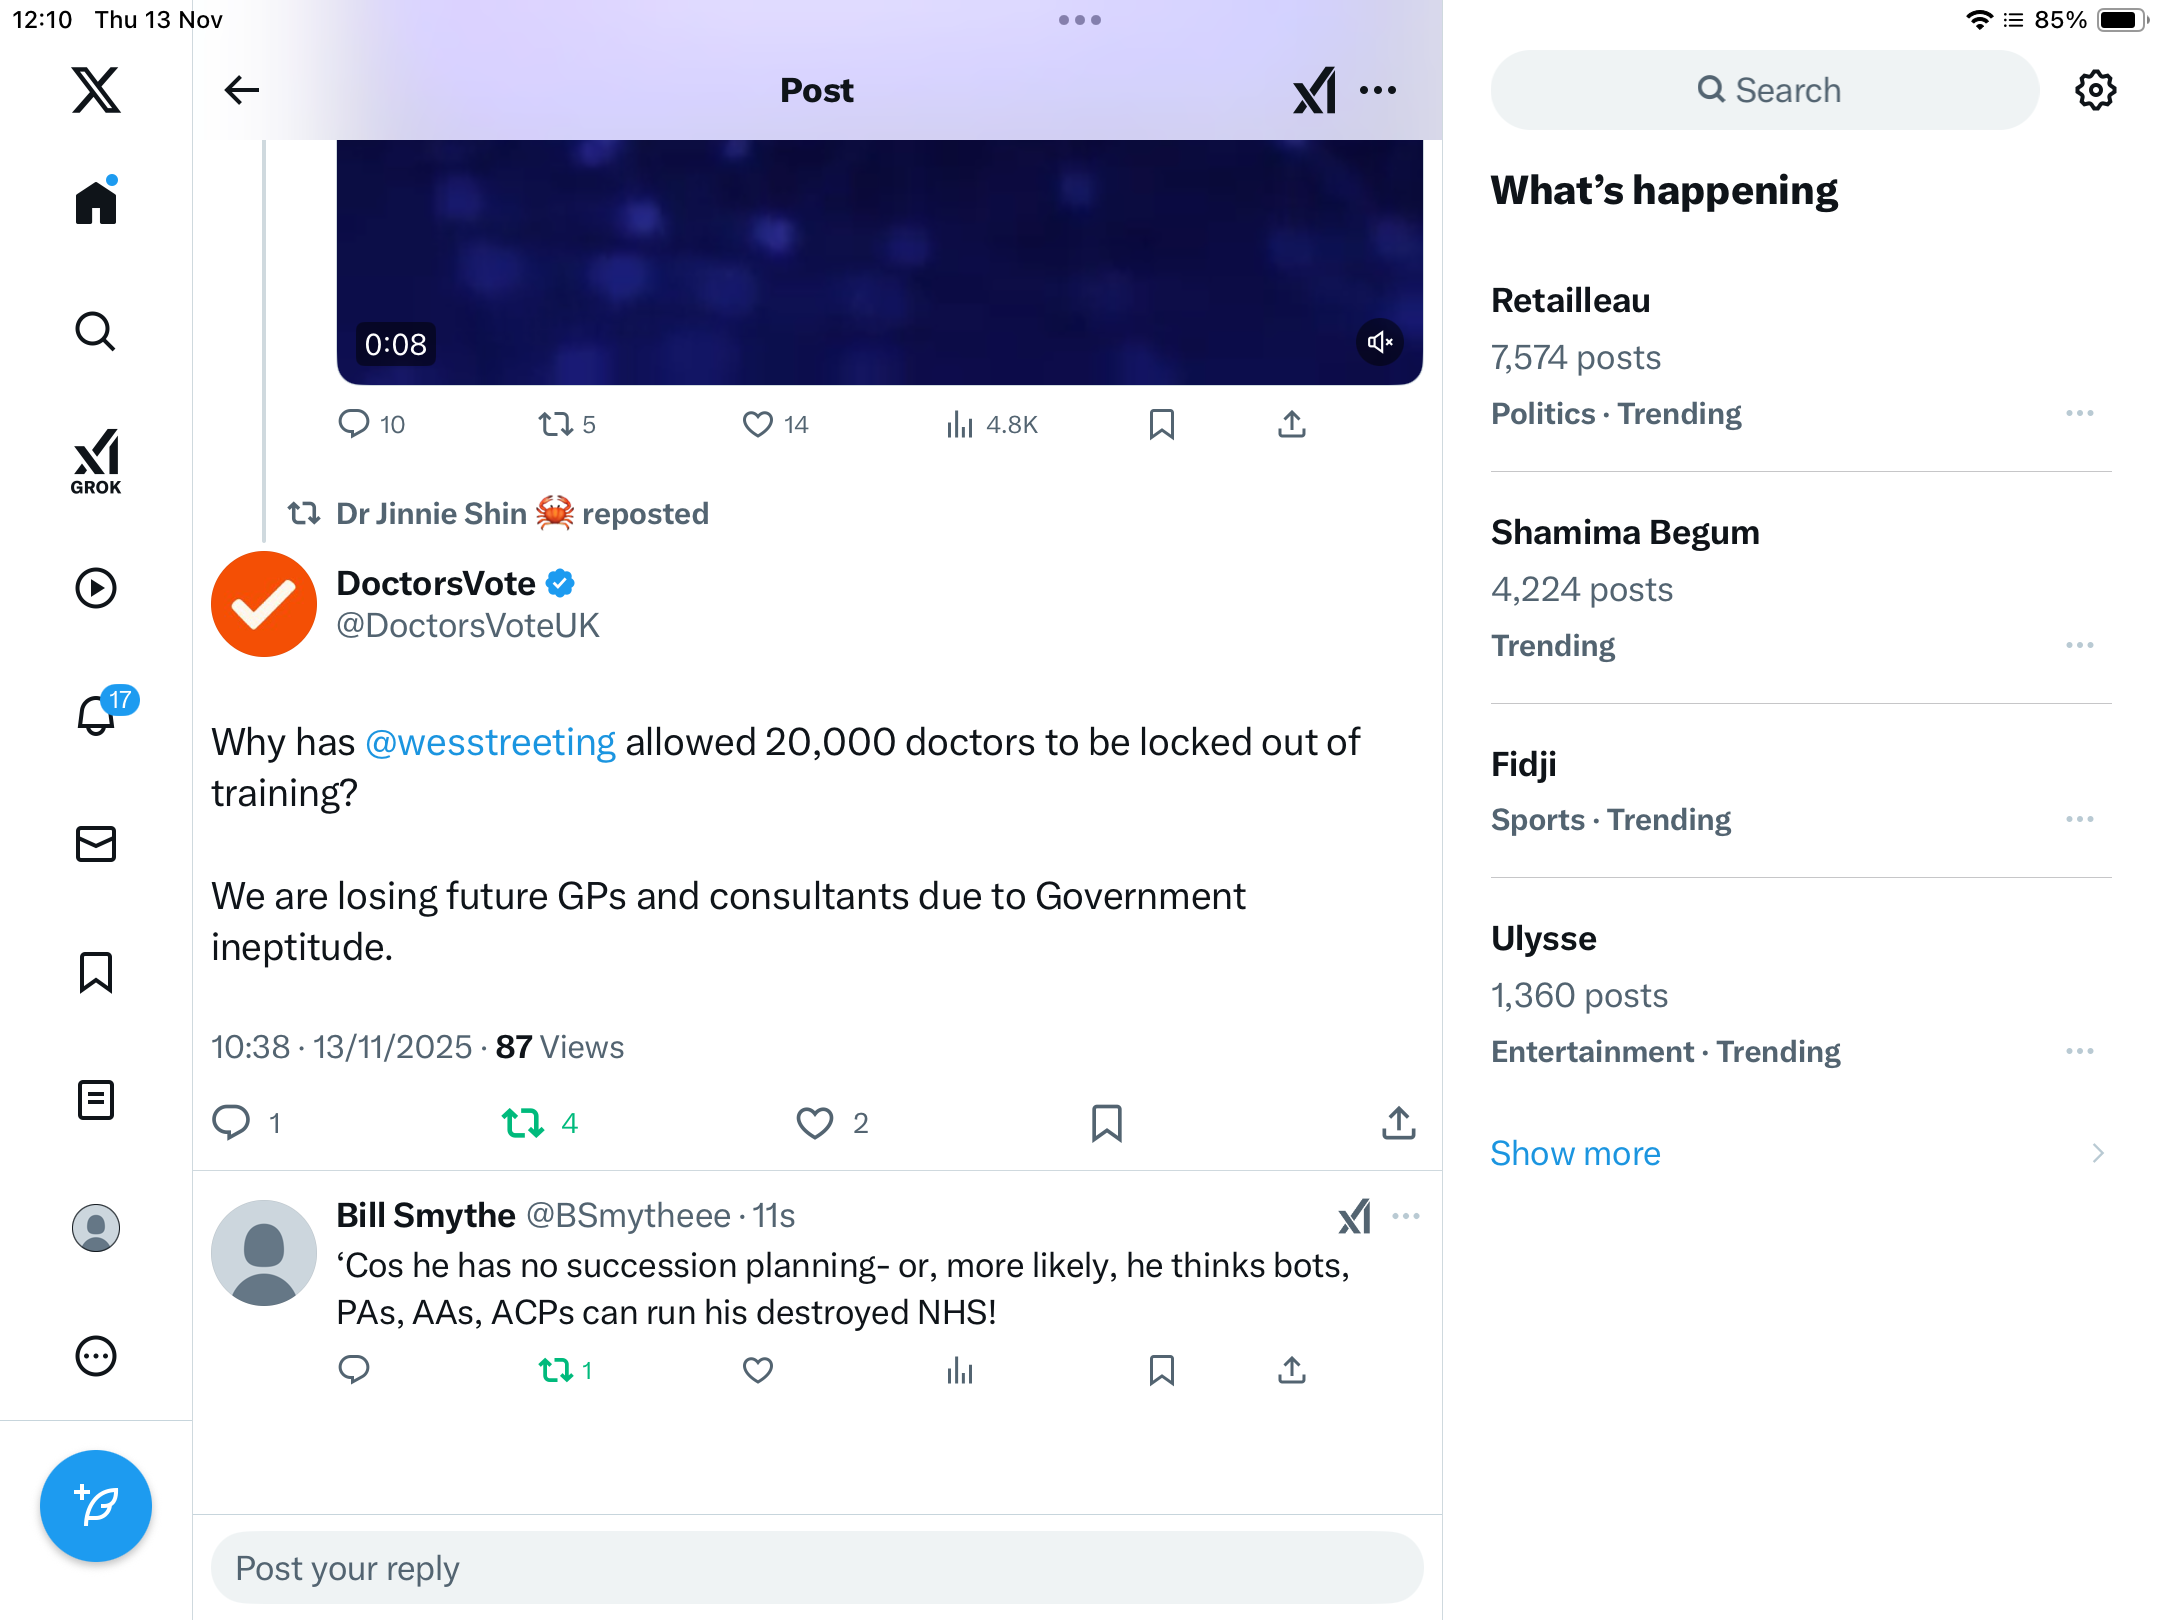Click Show more under trends

pos(1575,1153)
